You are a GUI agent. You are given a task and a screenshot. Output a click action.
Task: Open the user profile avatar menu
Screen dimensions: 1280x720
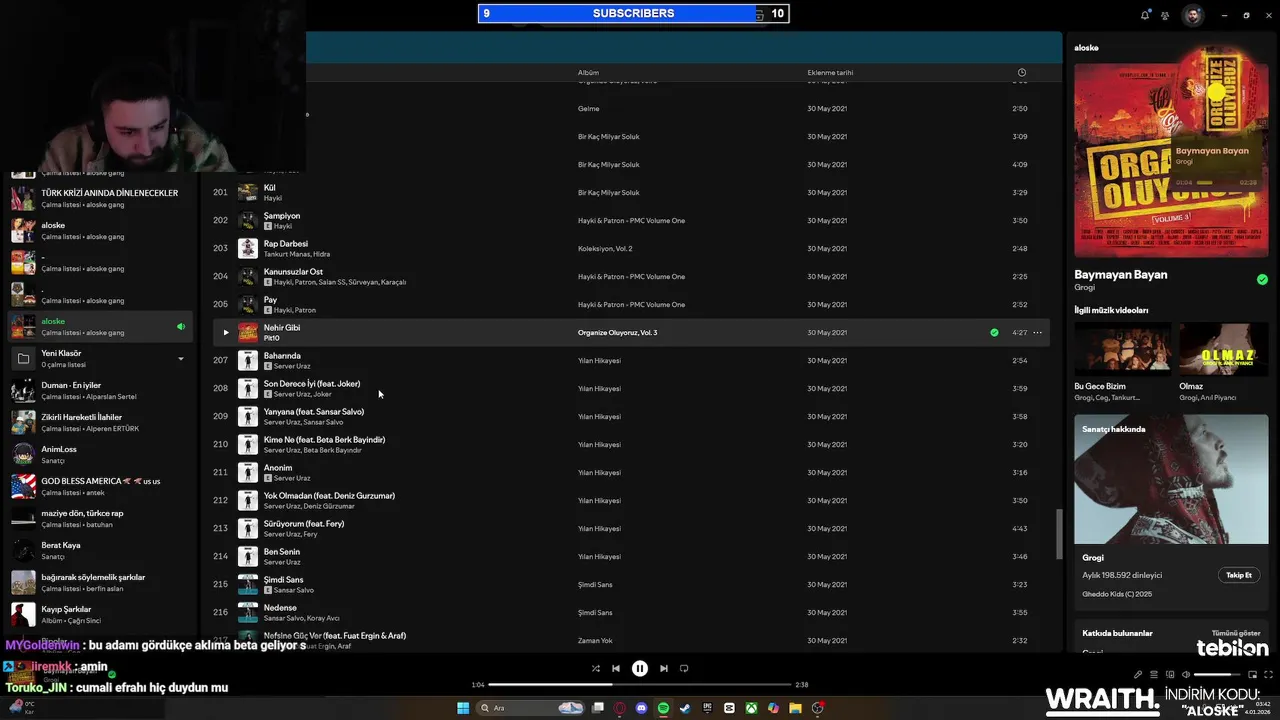tap(1193, 15)
